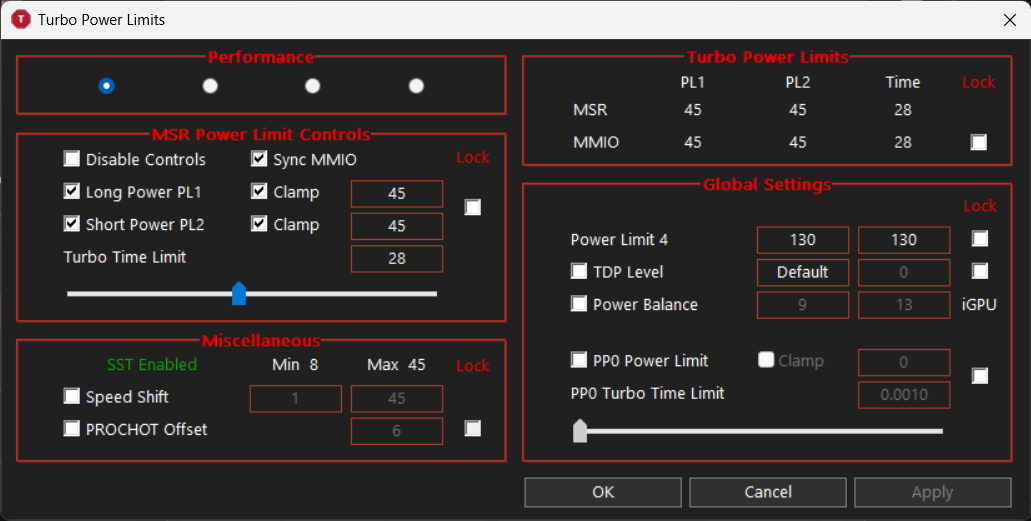Select the third Performance profile radio button
Image resolution: width=1031 pixels, height=521 pixels.
click(313, 86)
